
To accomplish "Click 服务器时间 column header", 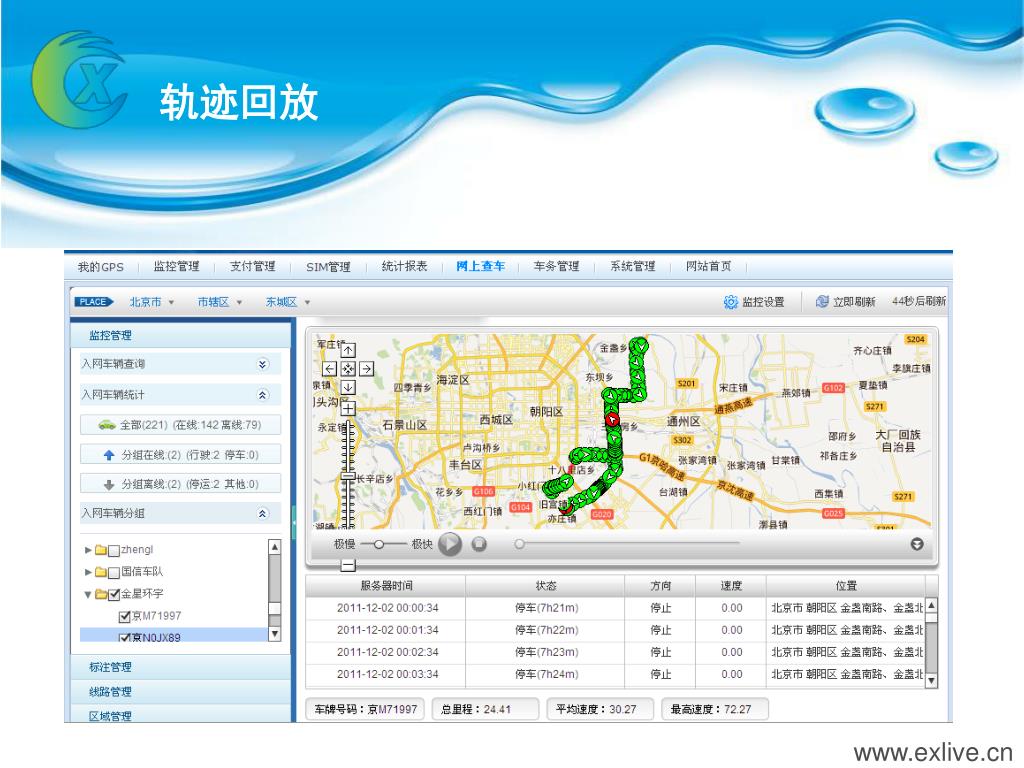I will [386, 586].
